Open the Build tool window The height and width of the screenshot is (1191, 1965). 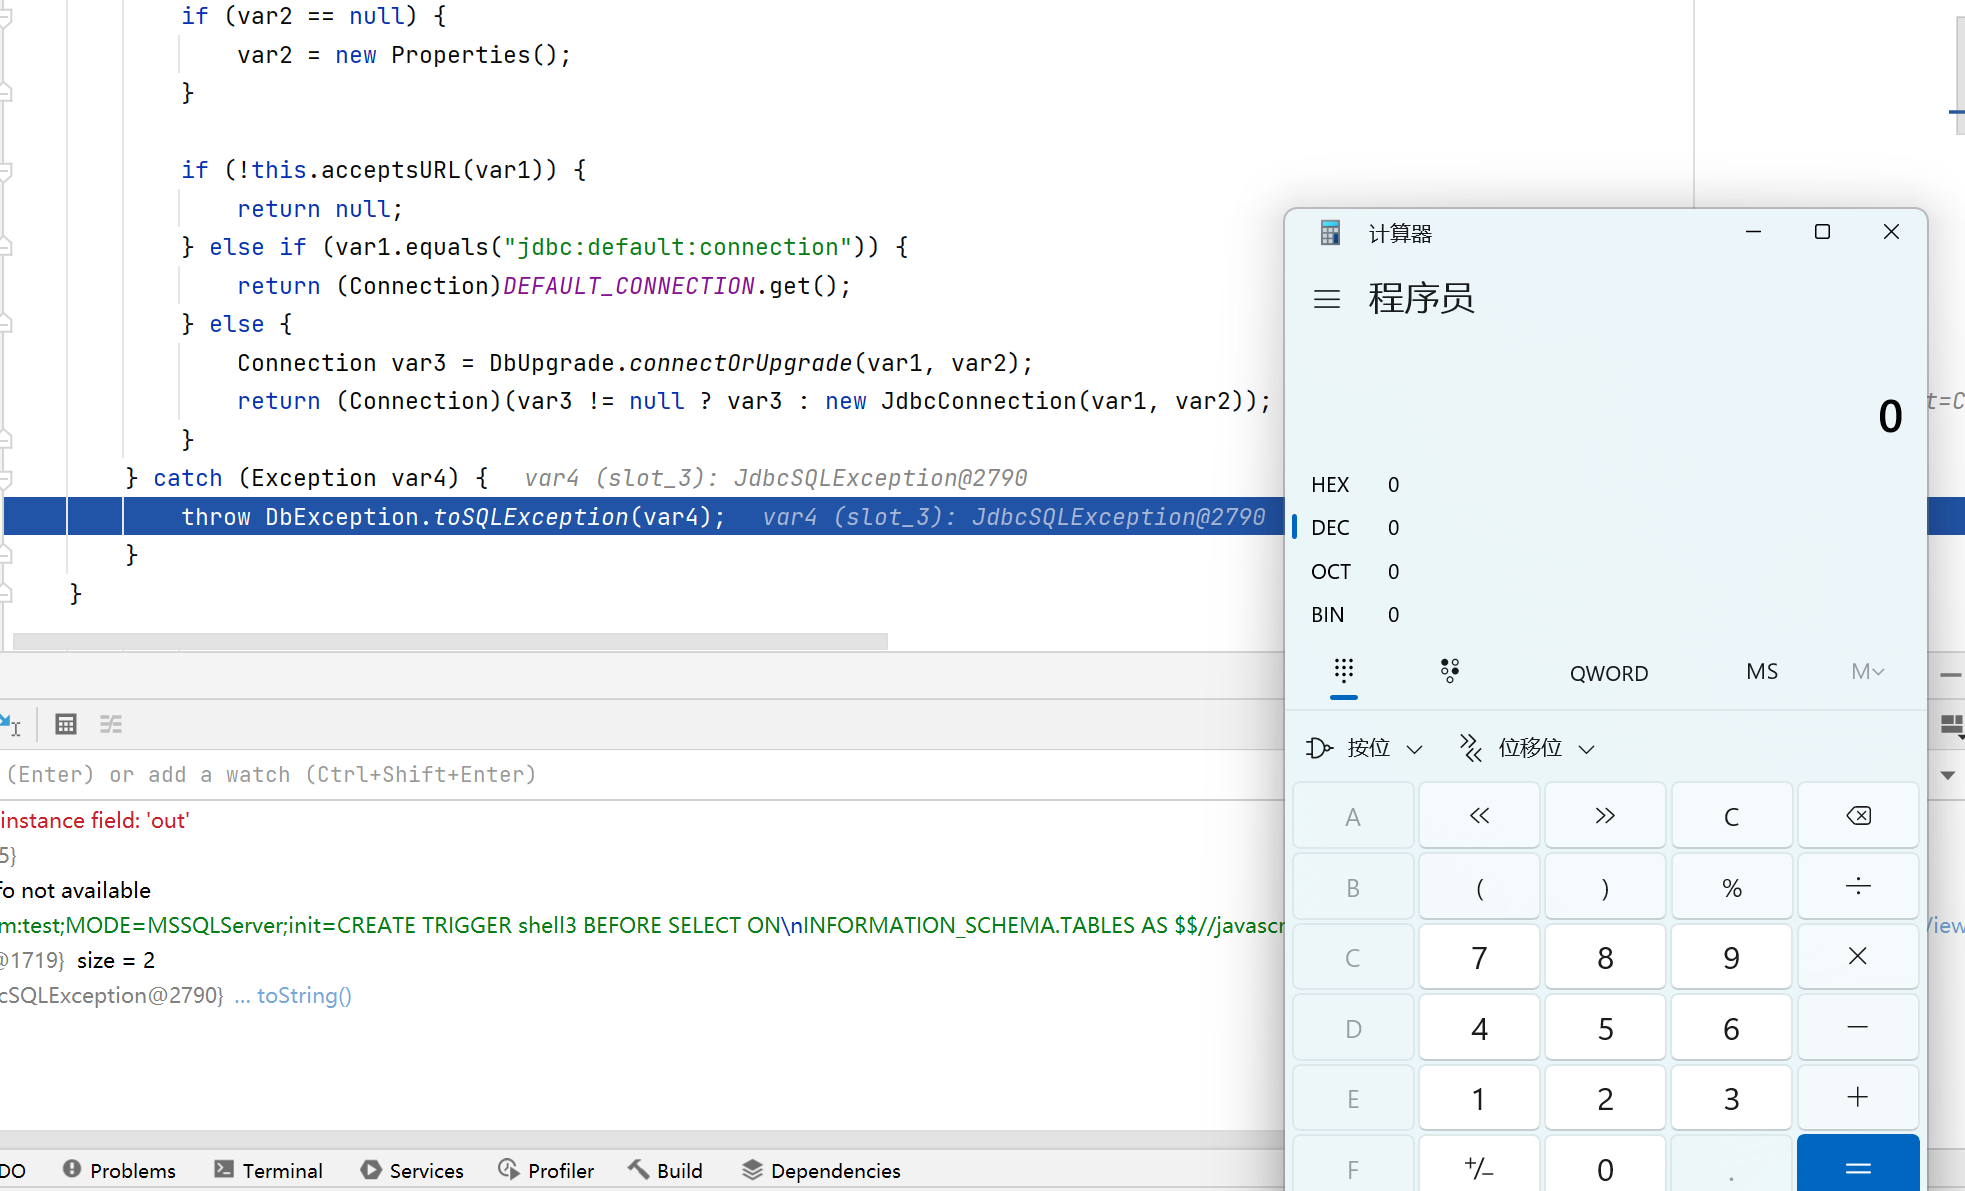pyautogui.click(x=665, y=1170)
